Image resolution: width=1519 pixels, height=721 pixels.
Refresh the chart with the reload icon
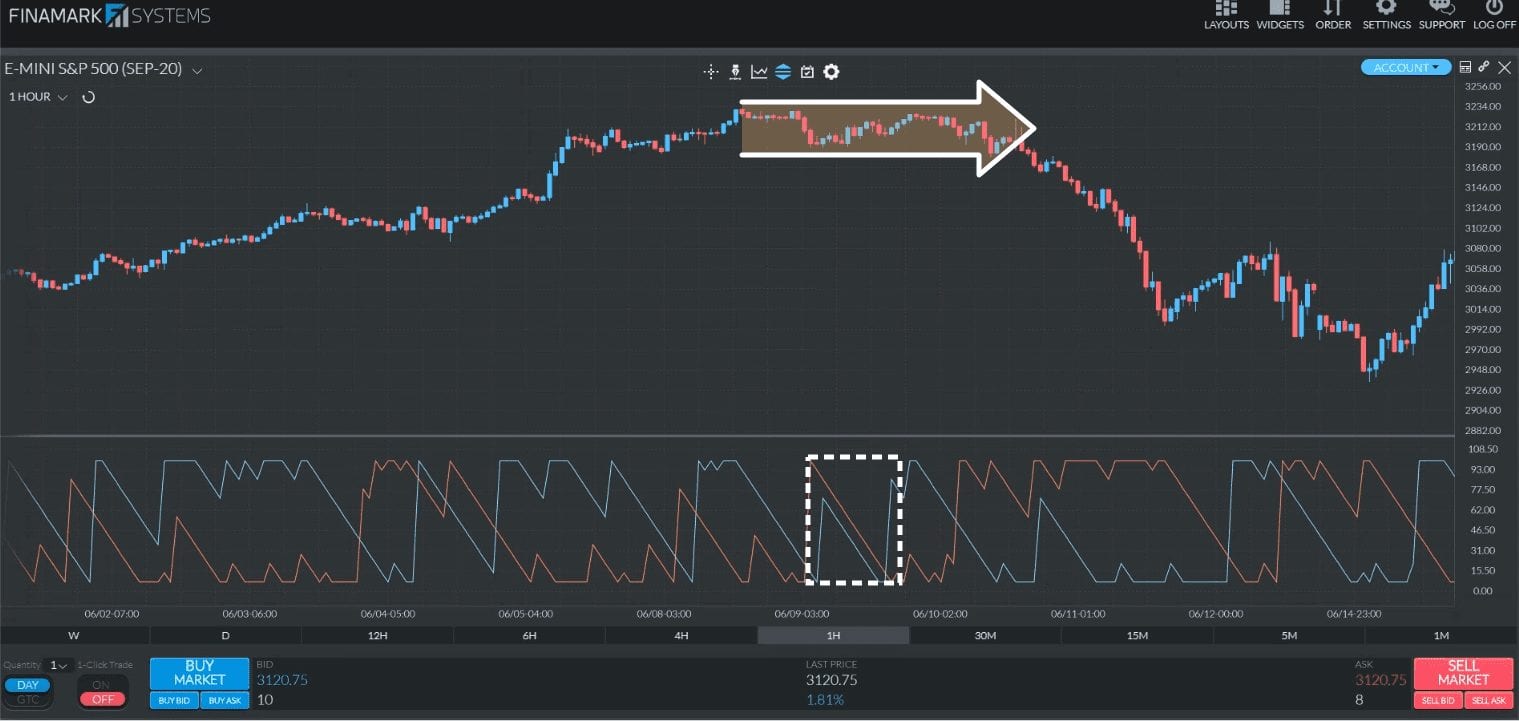pyautogui.click(x=88, y=97)
